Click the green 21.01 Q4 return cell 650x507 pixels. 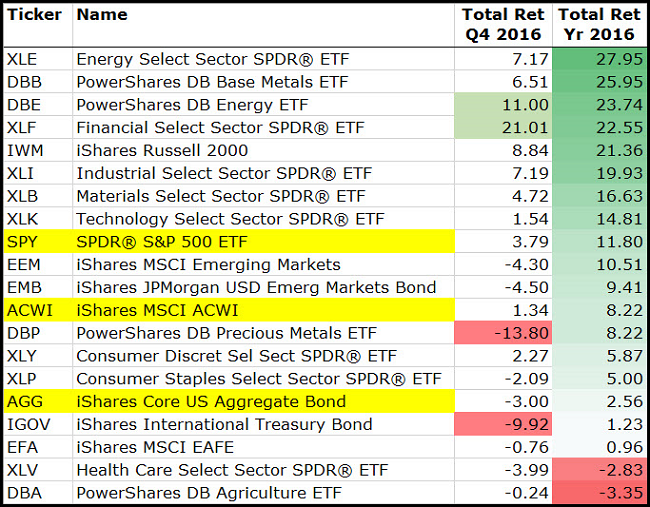point(503,127)
